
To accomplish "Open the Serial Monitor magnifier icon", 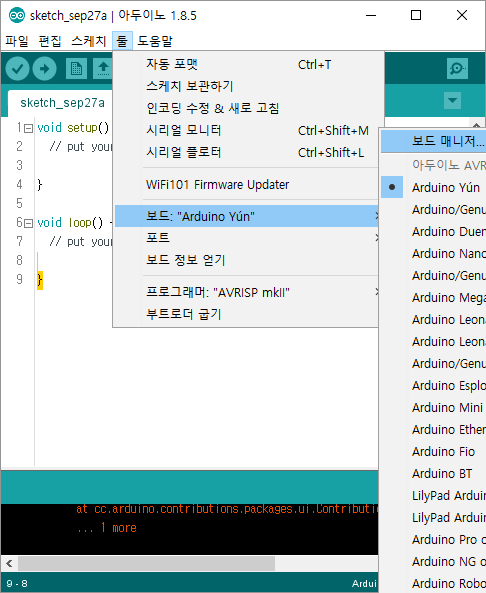I will click(457, 68).
